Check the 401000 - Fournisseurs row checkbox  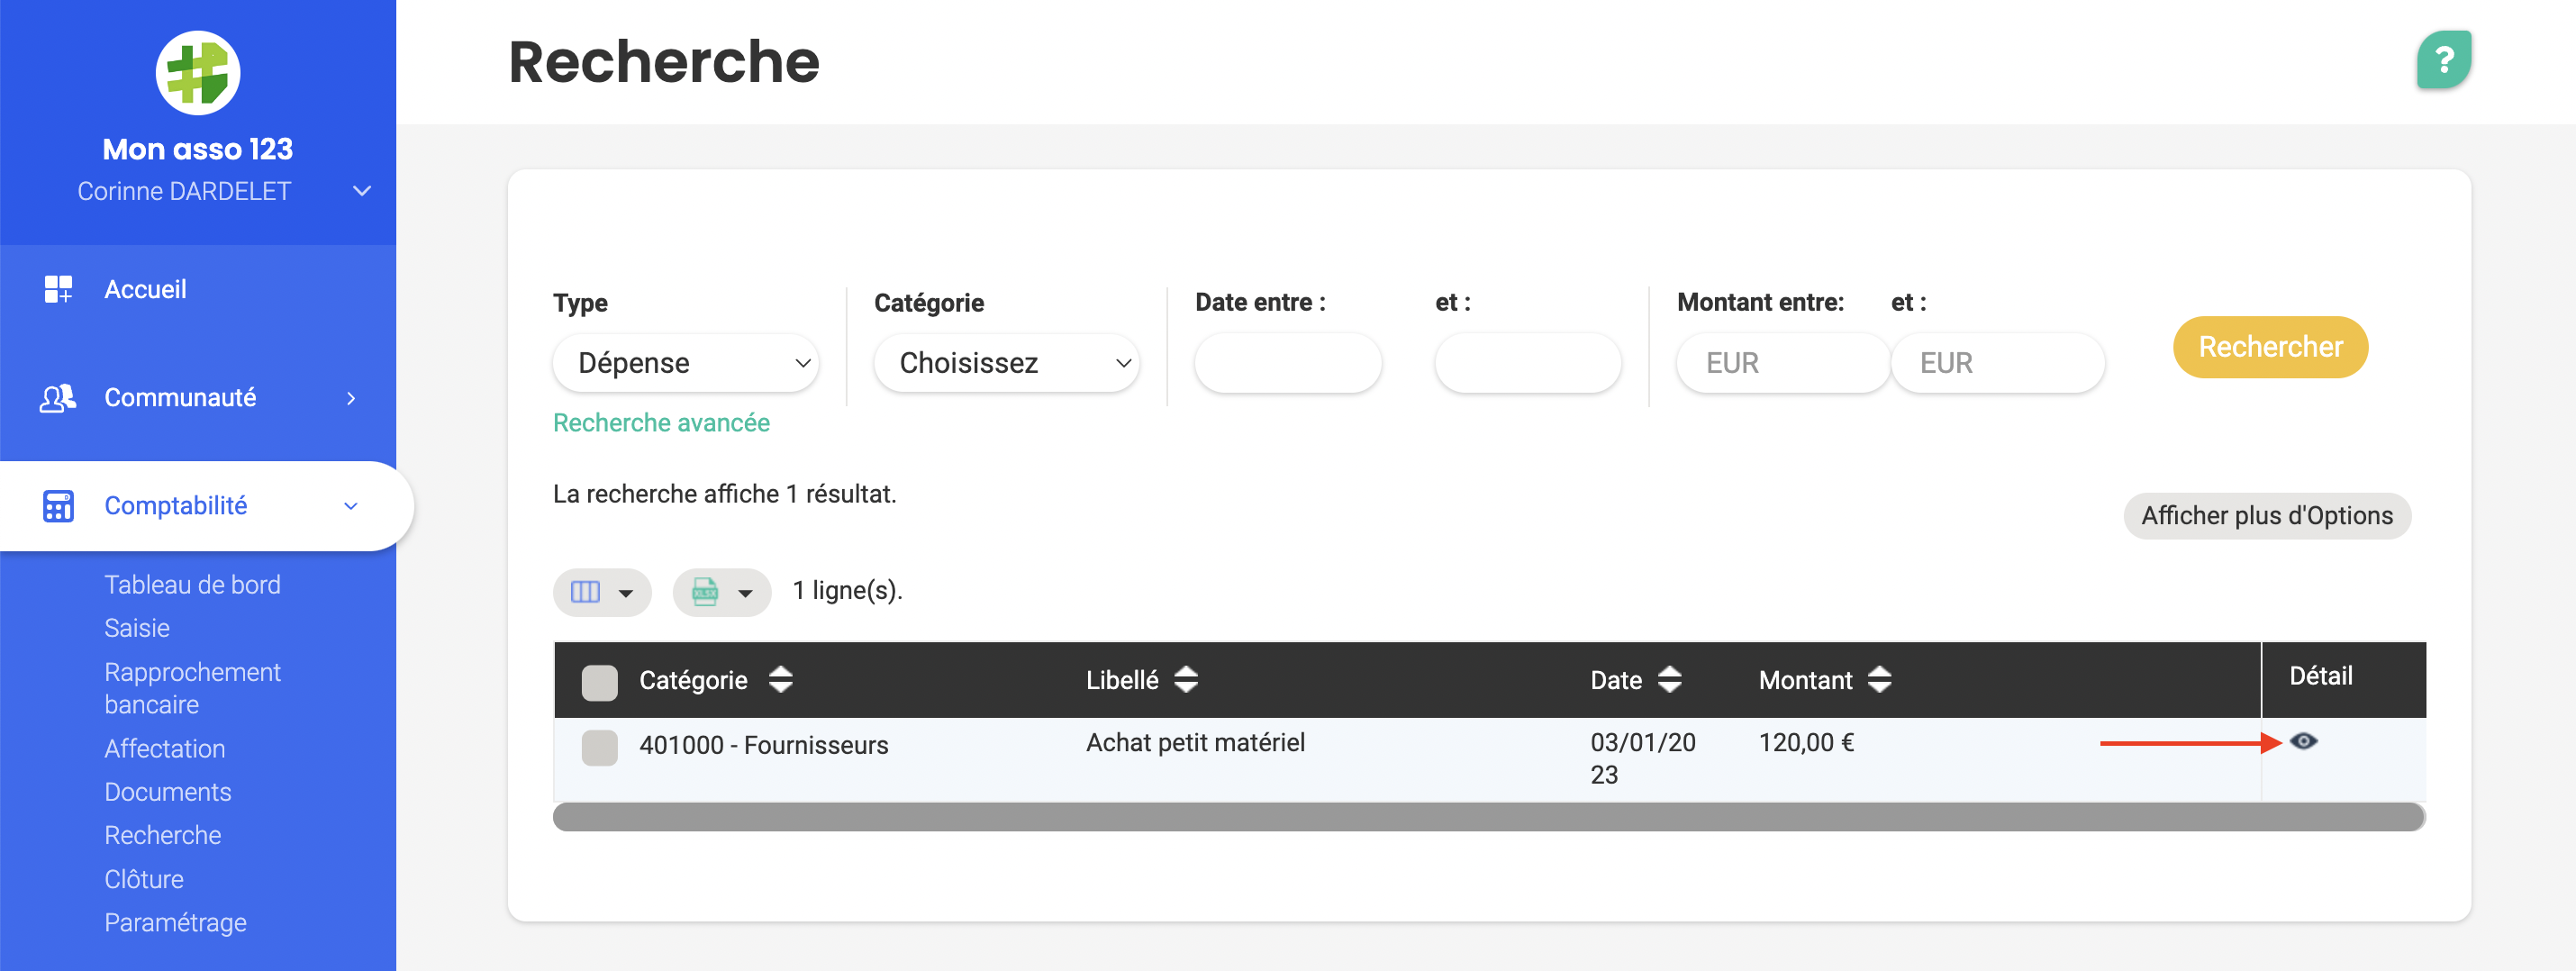(x=599, y=747)
